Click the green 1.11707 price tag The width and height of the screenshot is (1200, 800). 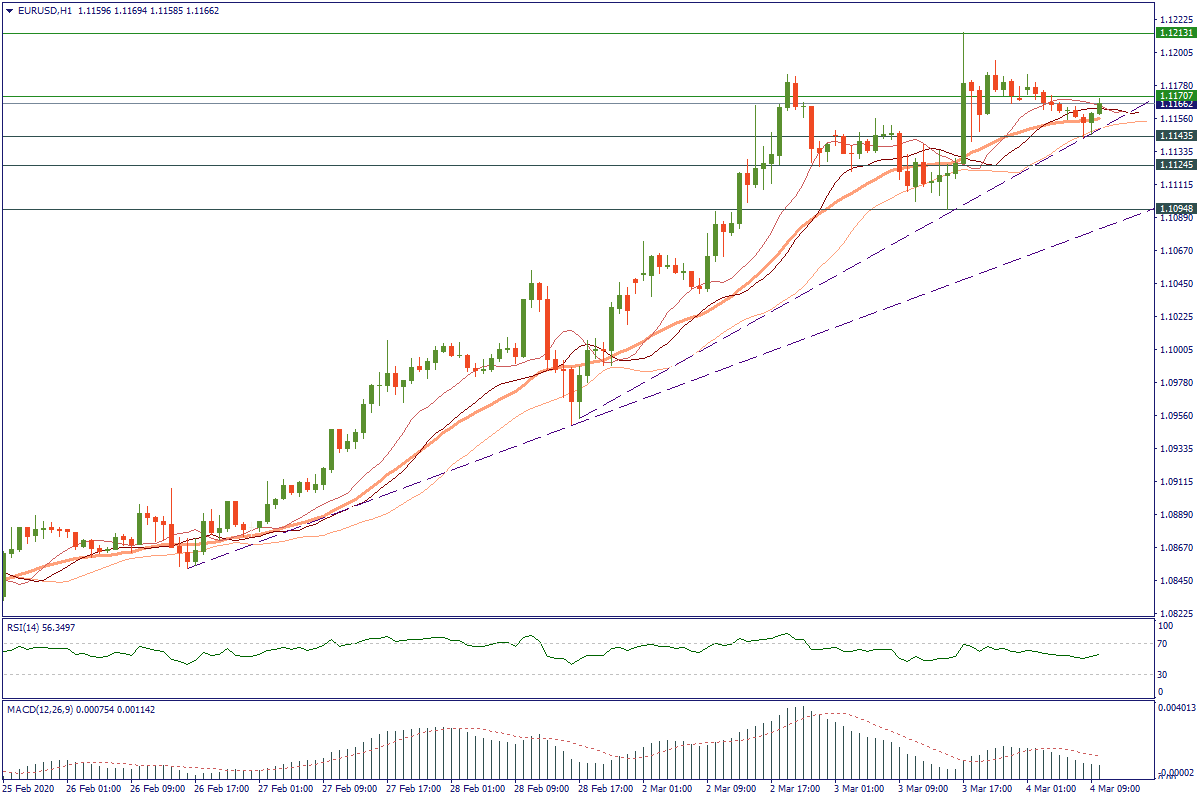click(1172, 96)
